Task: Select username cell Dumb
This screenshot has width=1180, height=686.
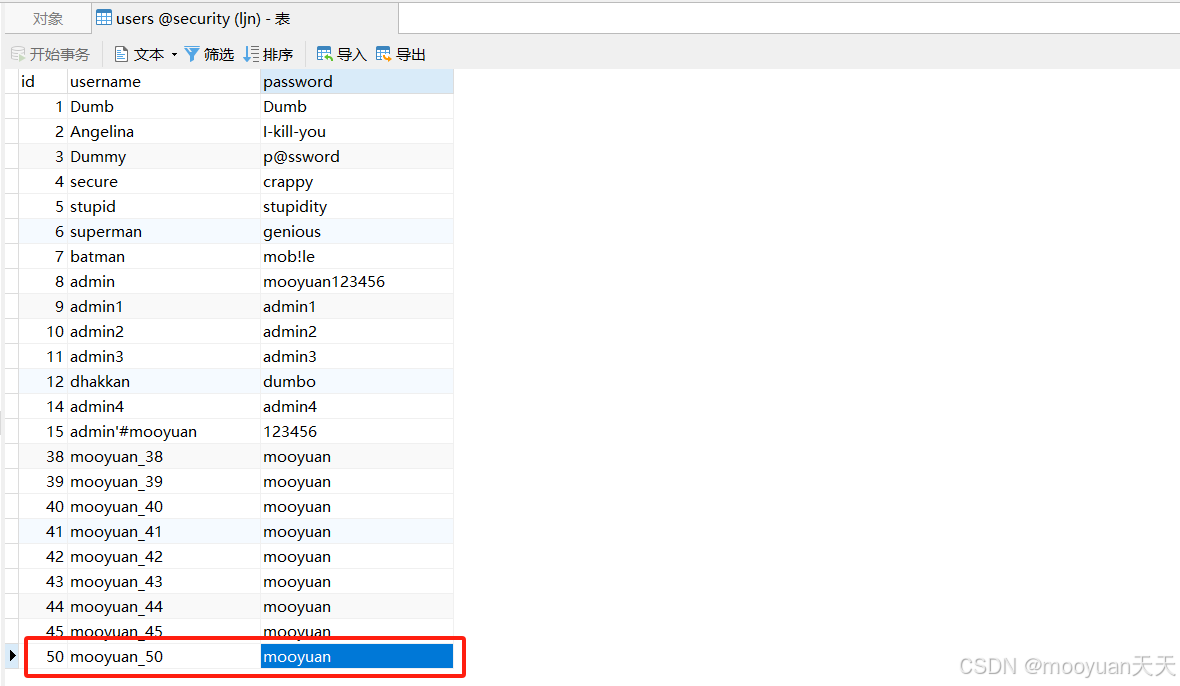Action: (x=163, y=106)
